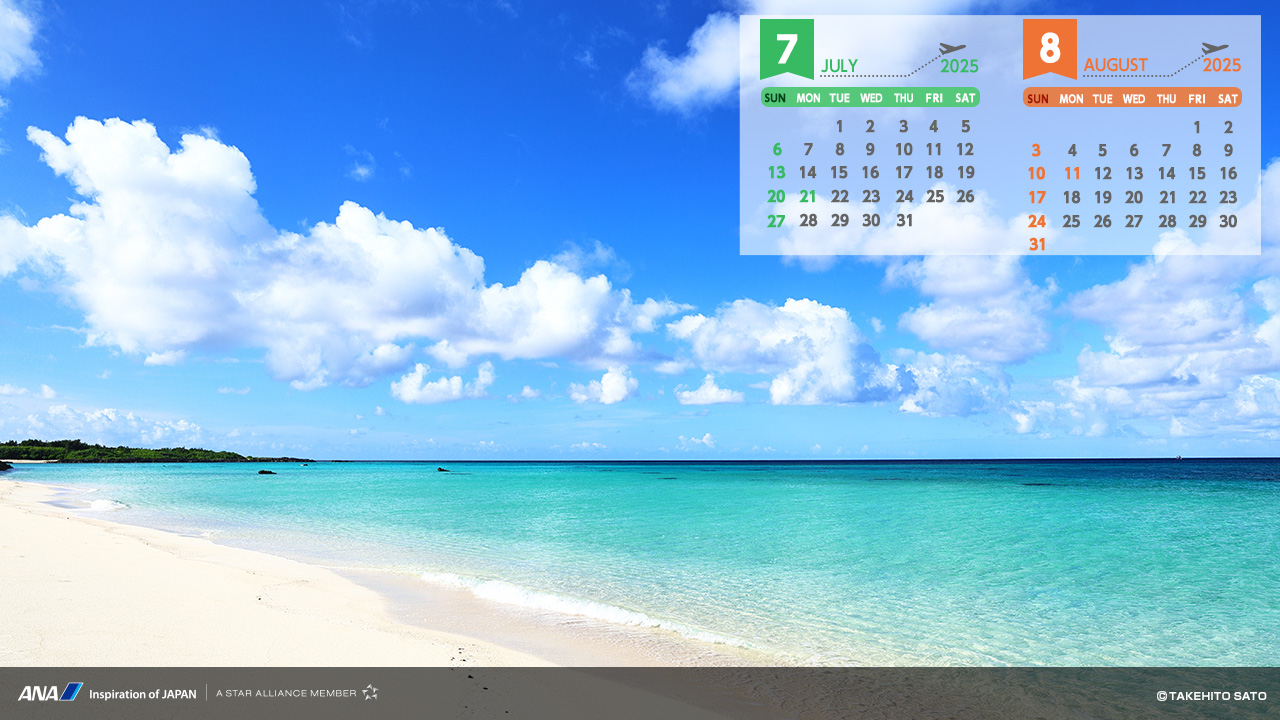Choose August 15 in the calendar
This screenshot has width=1280, height=720.
(x=1196, y=174)
